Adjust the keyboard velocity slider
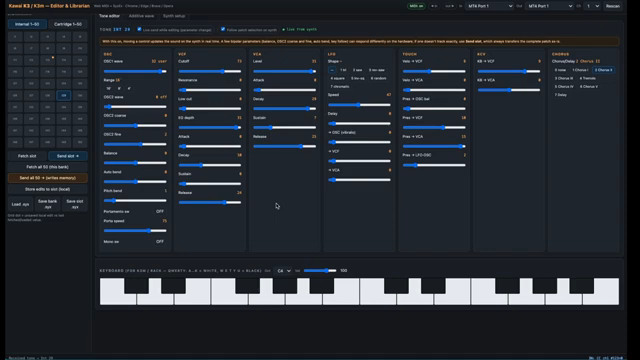The height and width of the screenshot is (360, 640). pyautogui.click(x=320, y=271)
